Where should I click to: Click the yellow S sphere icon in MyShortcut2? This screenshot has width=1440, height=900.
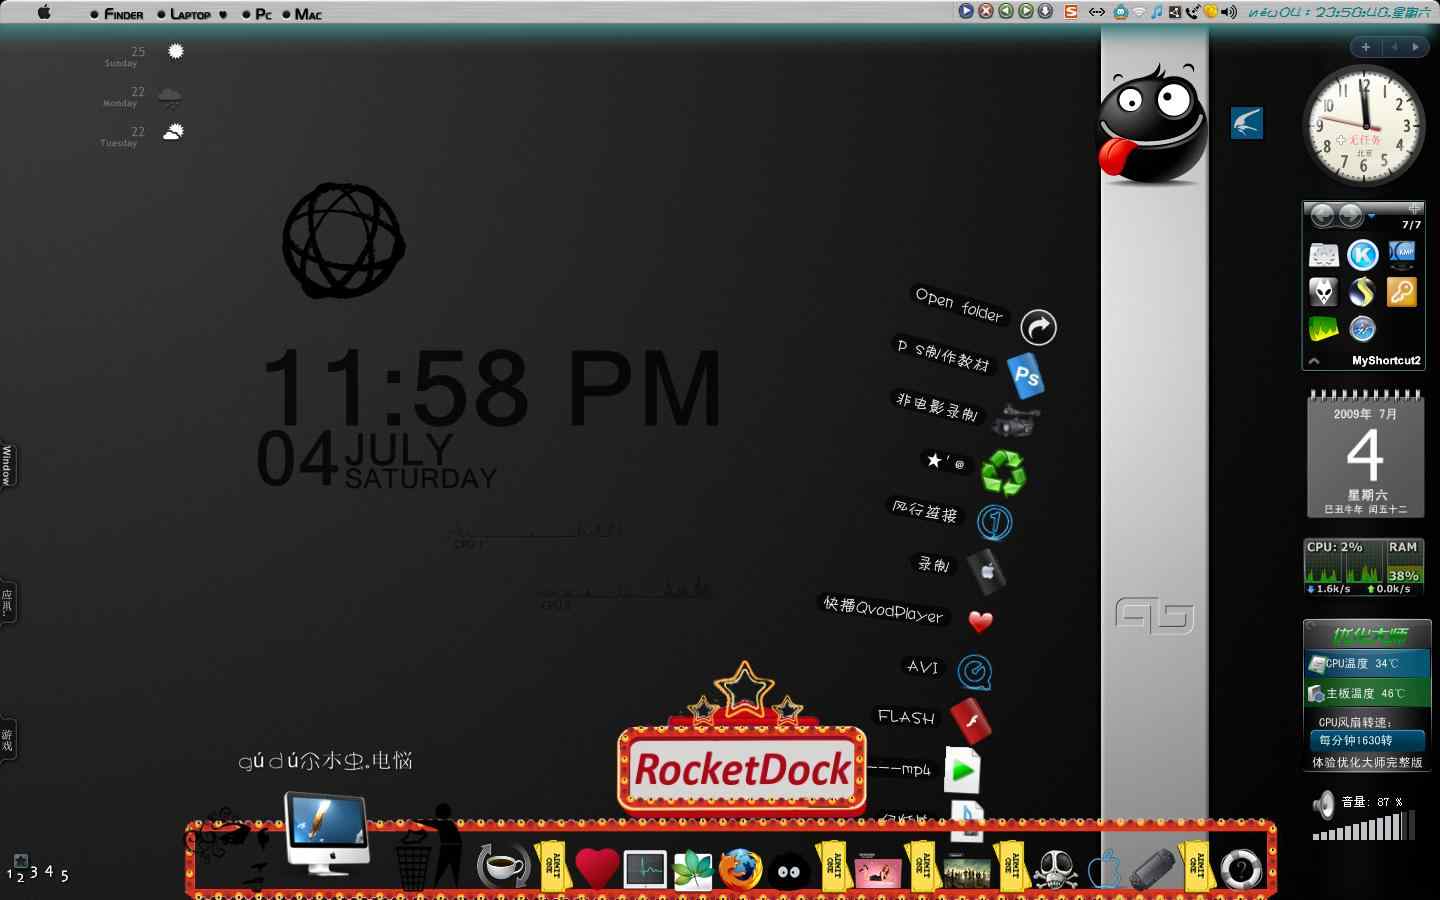(x=1362, y=292)
